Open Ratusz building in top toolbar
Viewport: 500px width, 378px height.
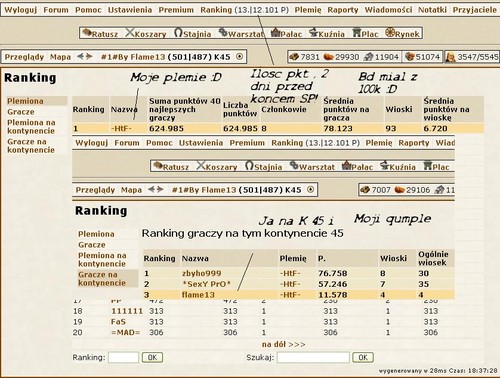(100, 34)
